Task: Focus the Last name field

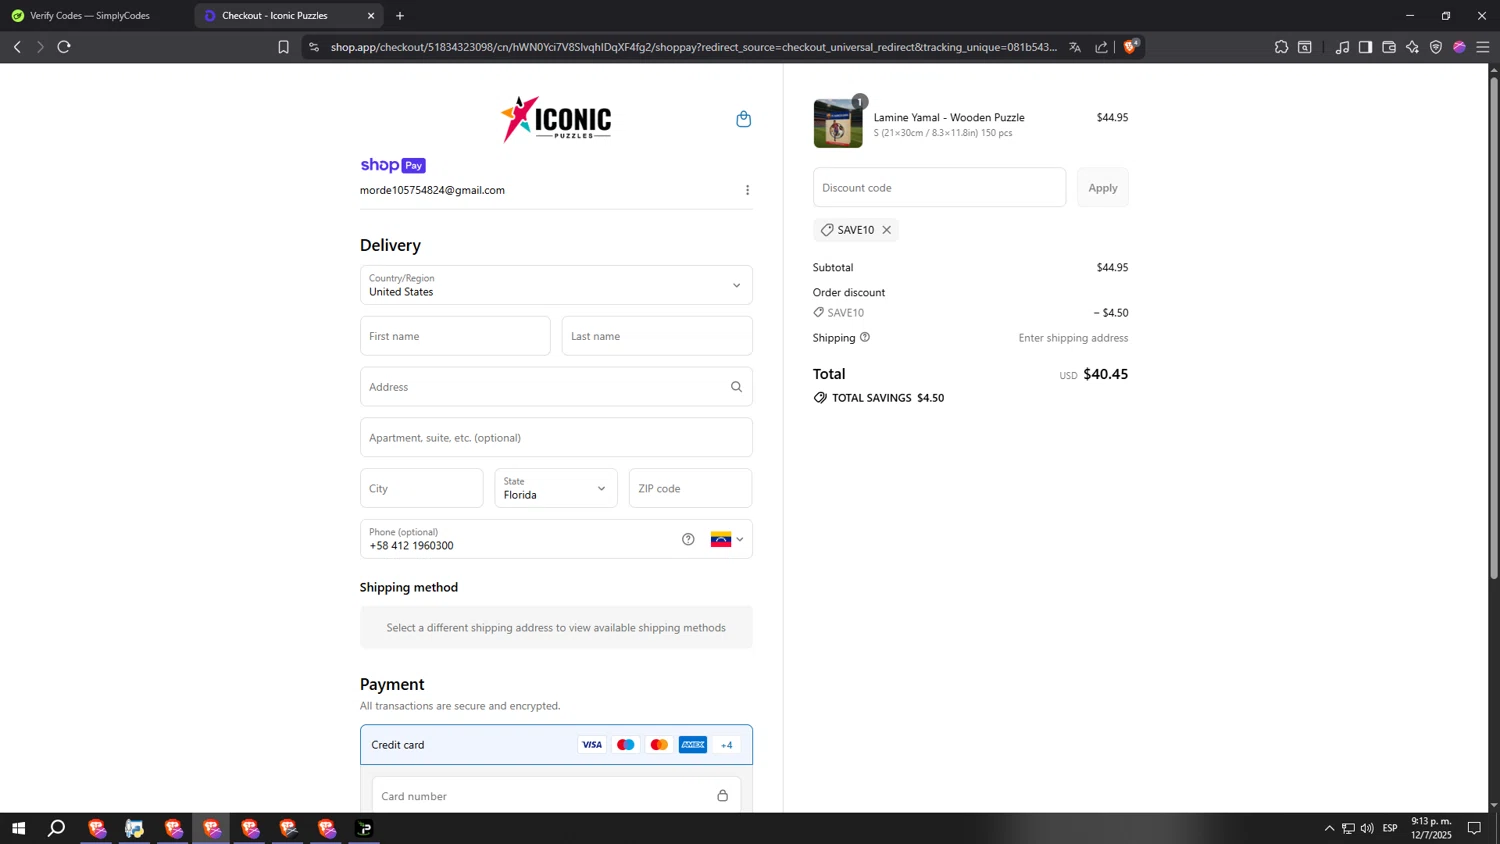Action: 657,336
